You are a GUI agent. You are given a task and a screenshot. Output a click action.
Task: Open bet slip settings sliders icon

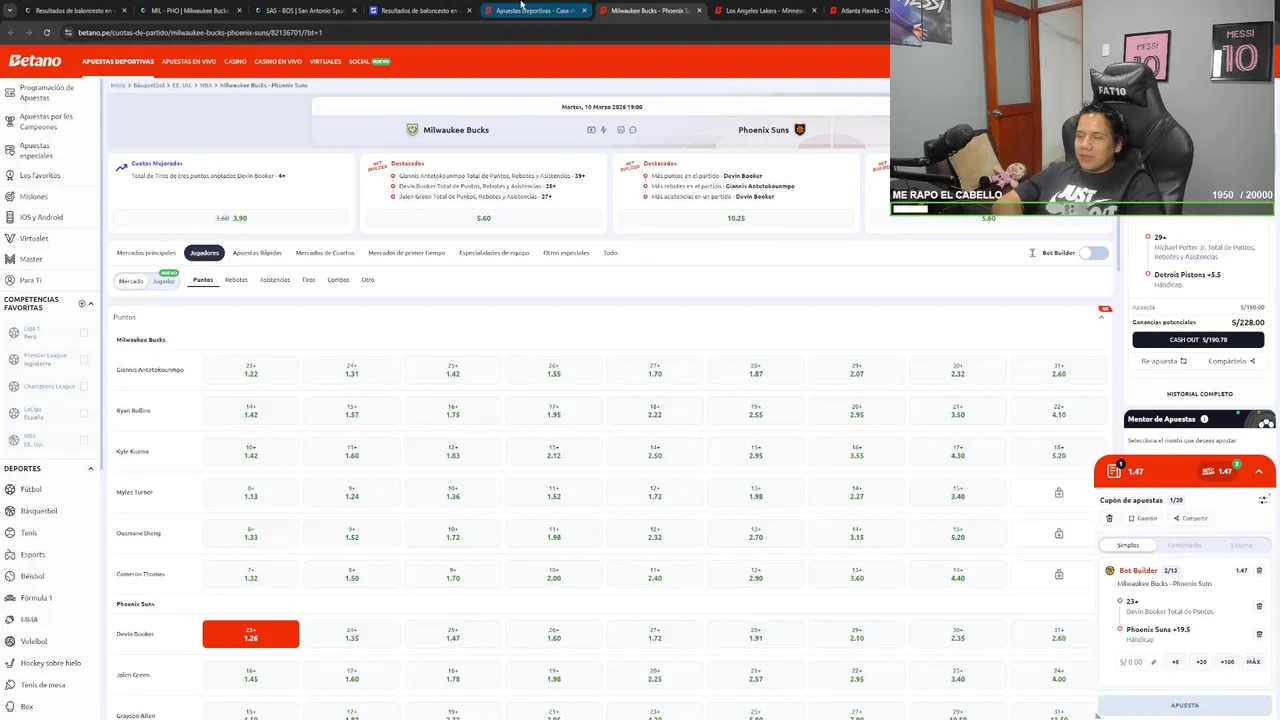tap(1263, 500)
